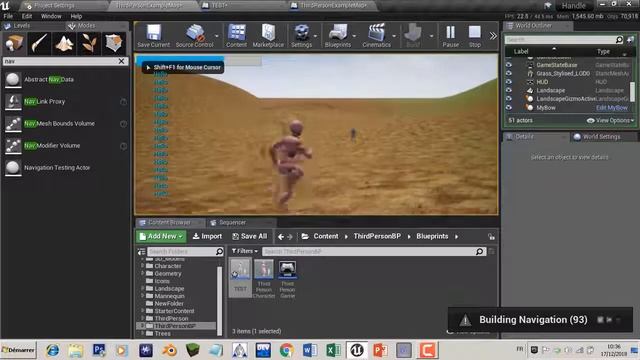Click folder tree scrollbar in Content Browser

click(x=220, y=300)
